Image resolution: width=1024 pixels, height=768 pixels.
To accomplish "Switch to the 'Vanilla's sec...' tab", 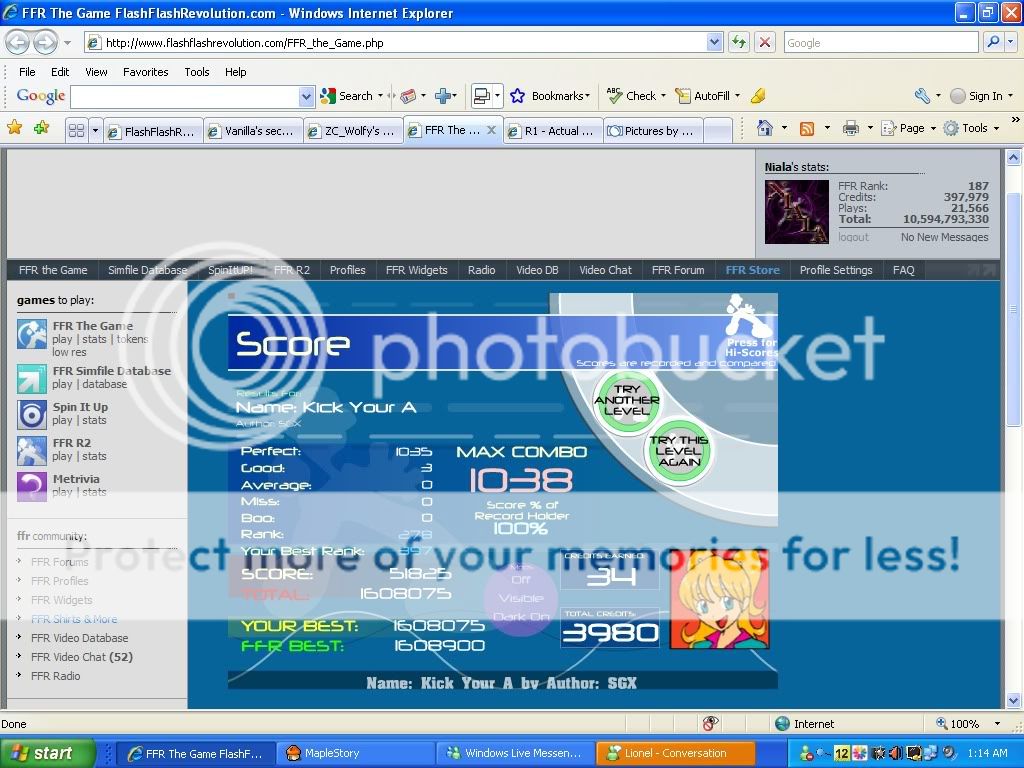I will click(252, 131).
